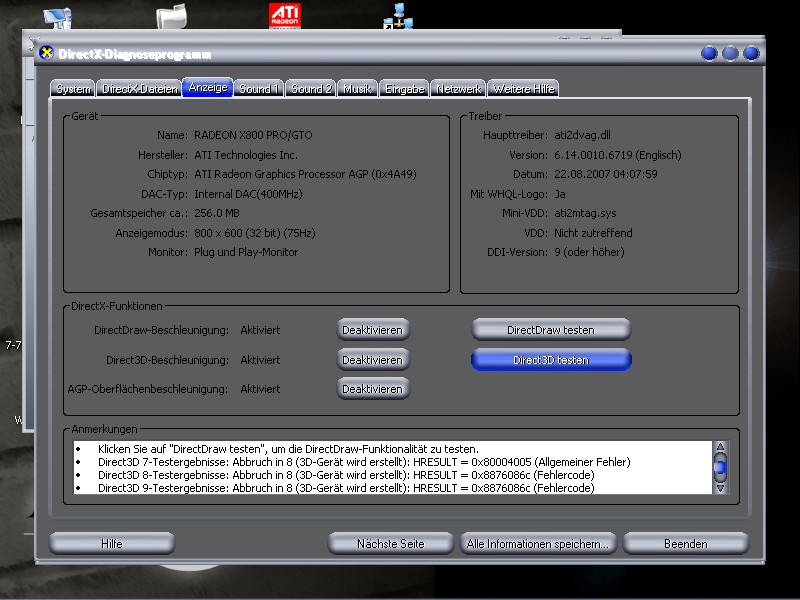800x600 pixels.
Task: Click the DirectX logo in title bar
Action: tap(46, 53)
